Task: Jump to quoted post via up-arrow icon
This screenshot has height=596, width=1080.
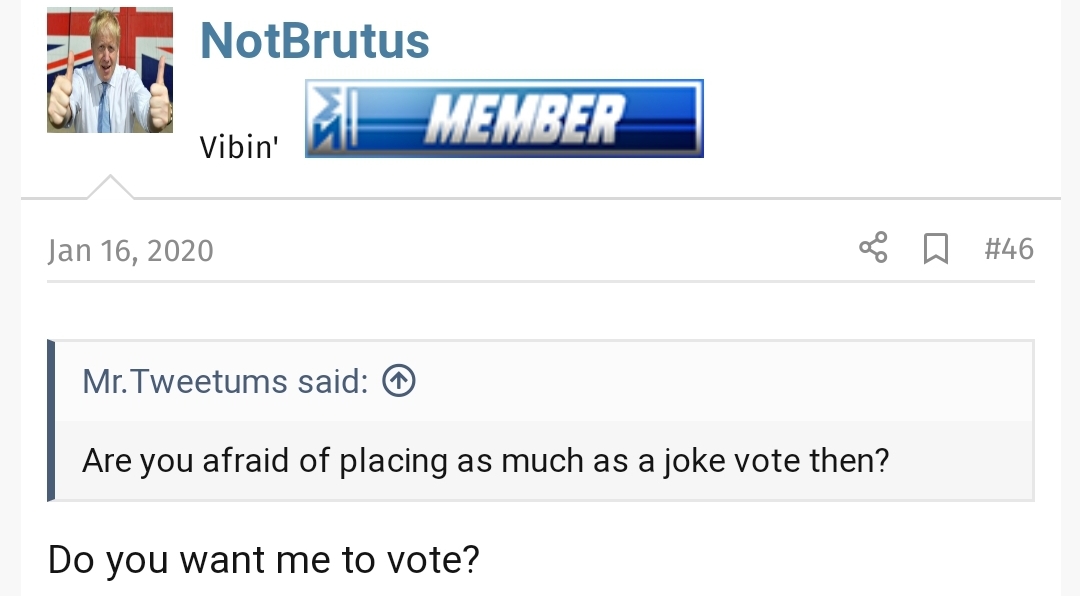Action: tap(399, 381)
